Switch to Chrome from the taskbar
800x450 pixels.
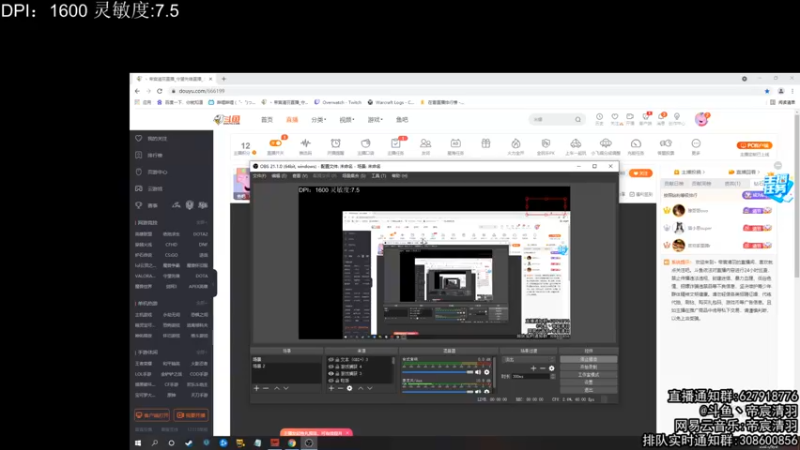292,443
